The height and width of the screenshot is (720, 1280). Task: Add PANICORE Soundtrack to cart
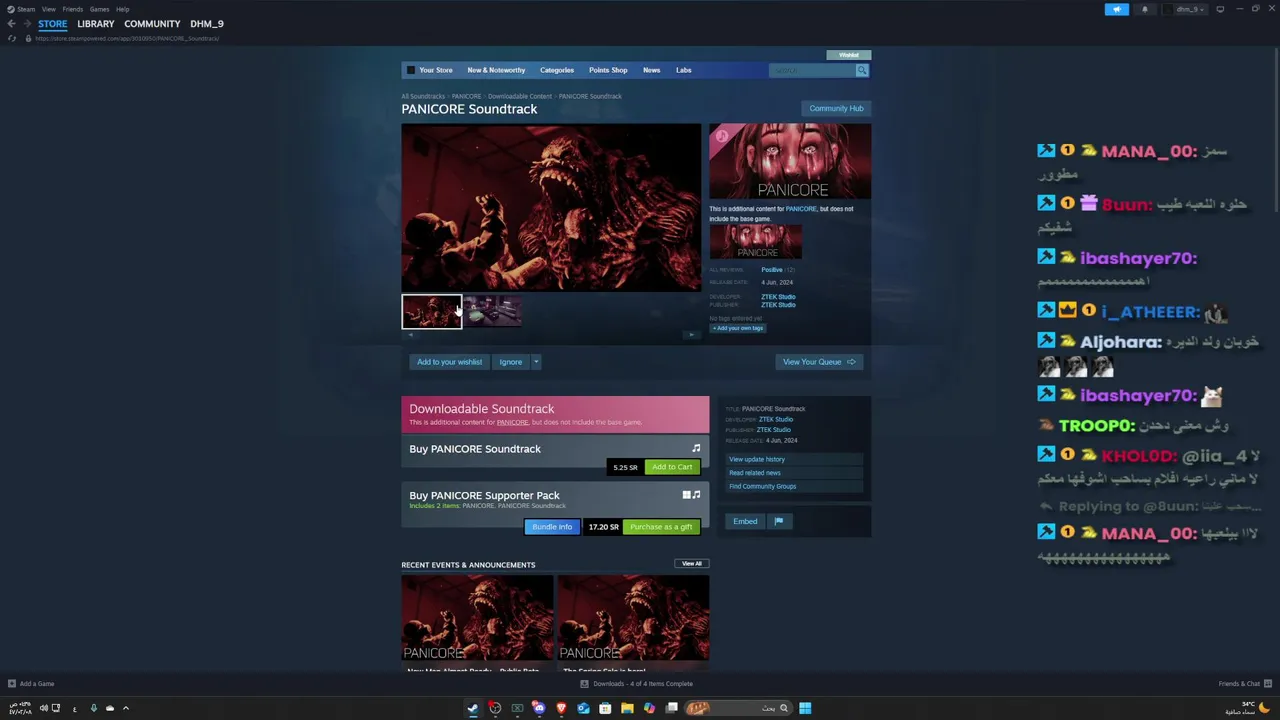pos(672,467)
